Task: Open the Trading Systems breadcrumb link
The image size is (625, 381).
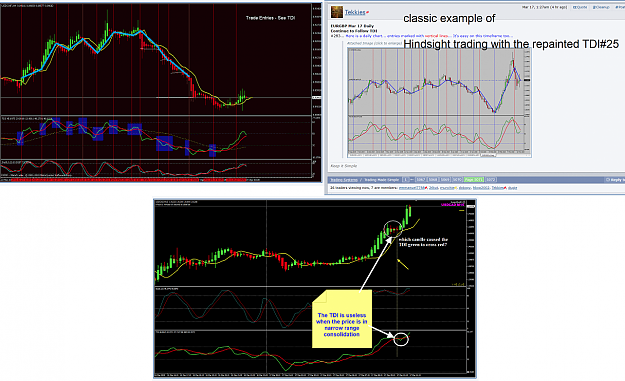Action: click(x=344, y=180)
